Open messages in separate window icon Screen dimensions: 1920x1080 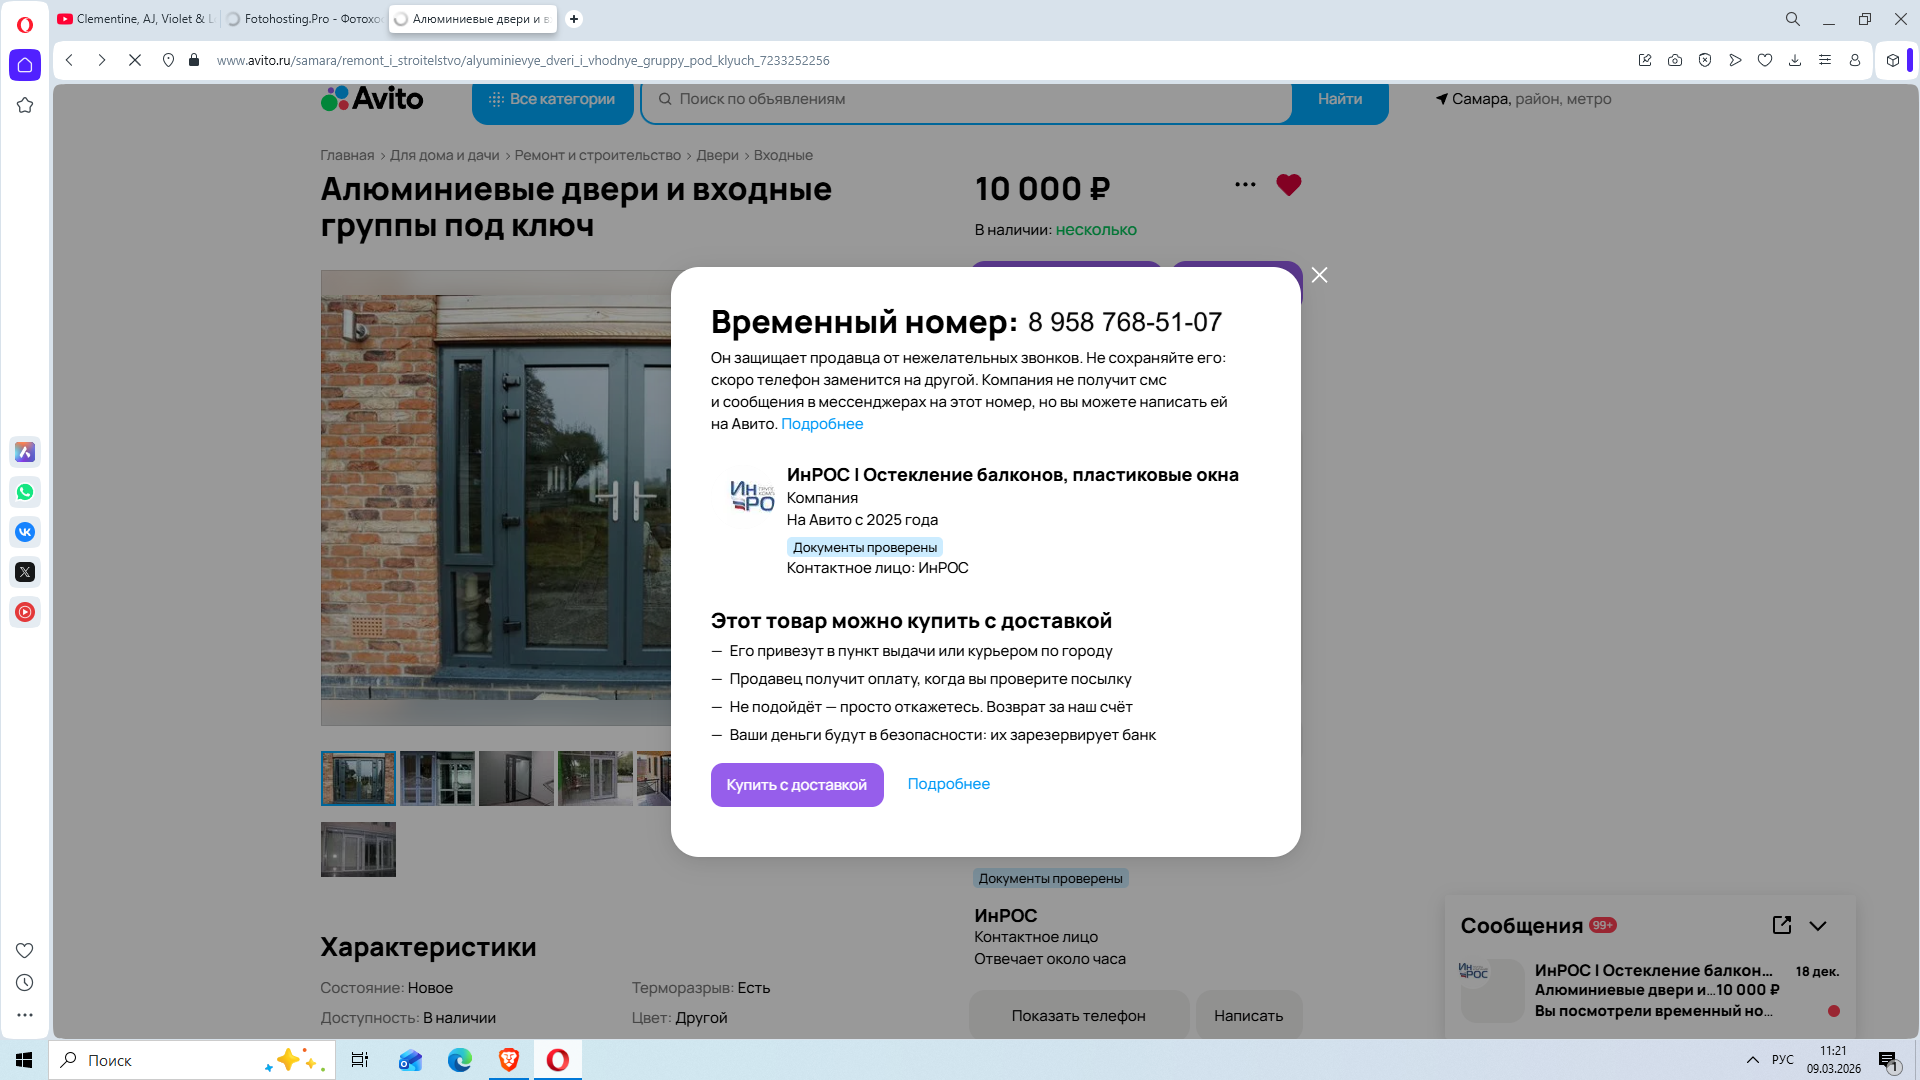tap(1782, 925)
